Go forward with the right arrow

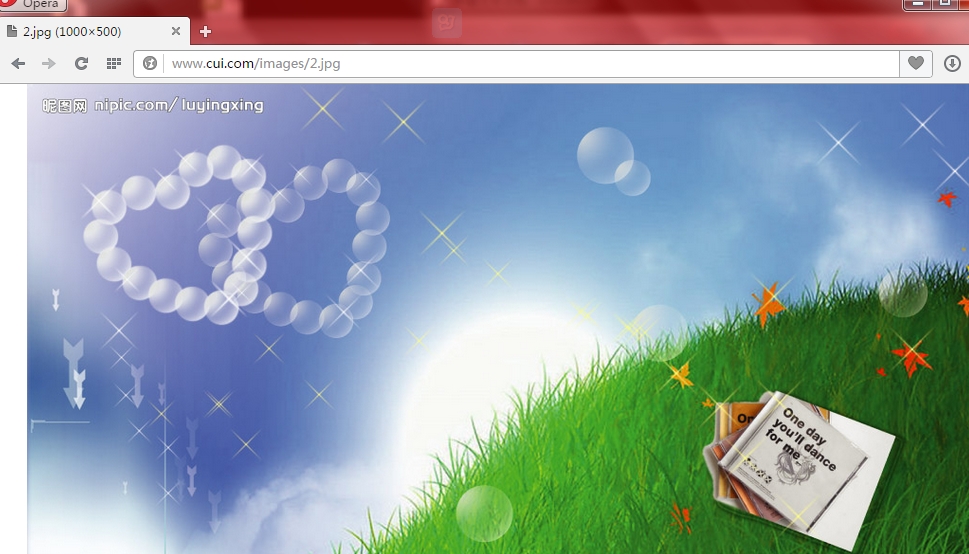49,63
